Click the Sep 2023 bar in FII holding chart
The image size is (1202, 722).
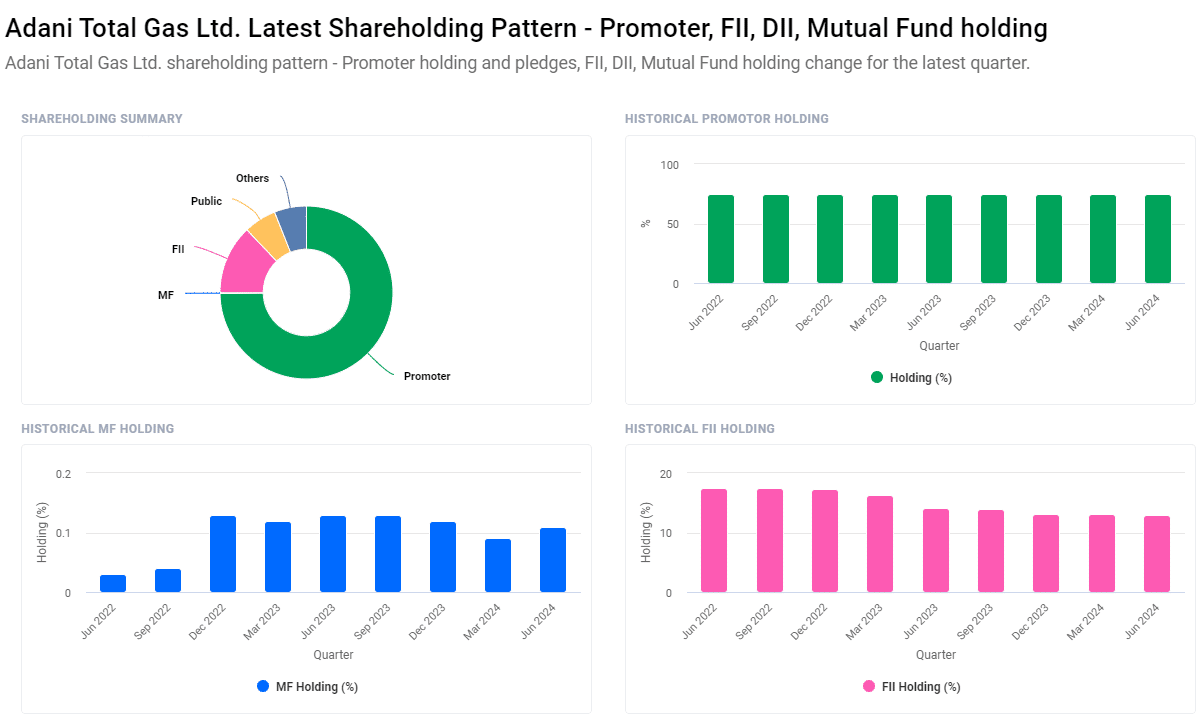[x=991, y=551]
